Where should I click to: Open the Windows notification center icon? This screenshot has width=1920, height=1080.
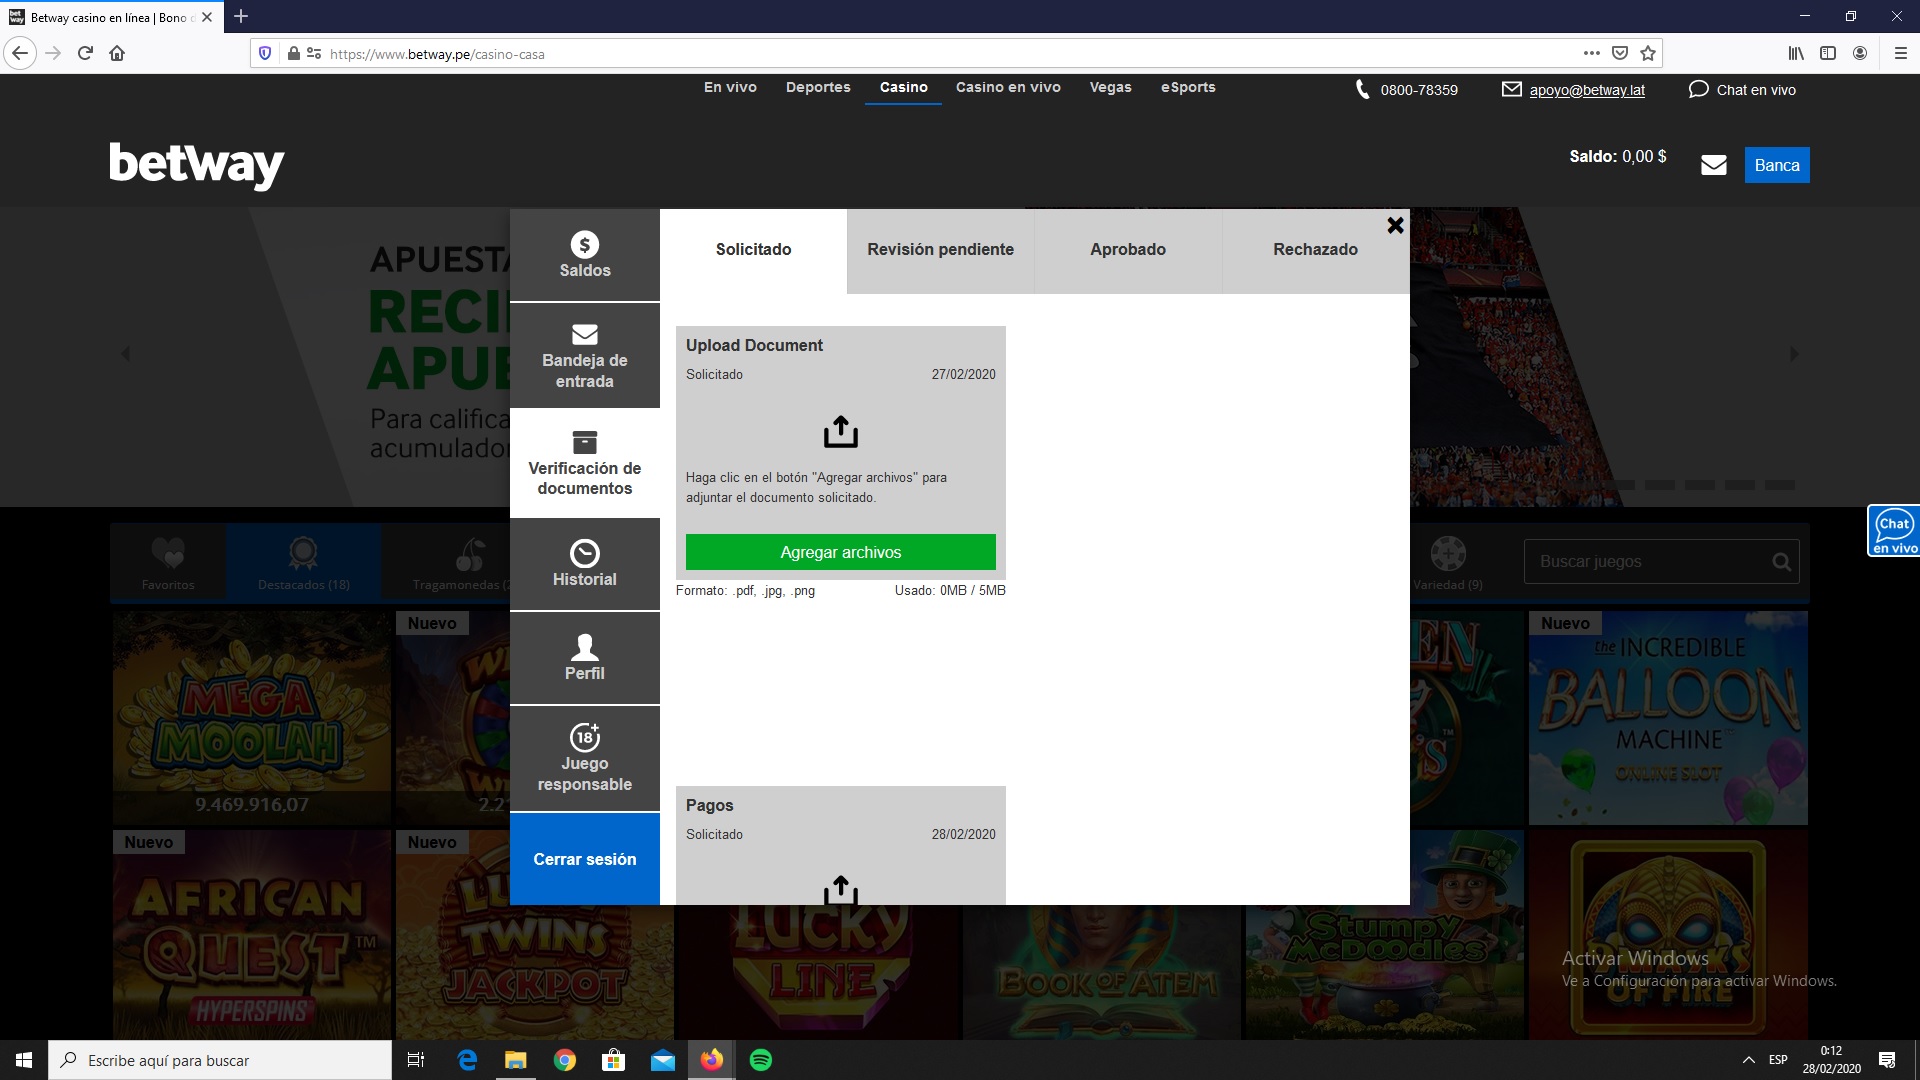[1887, 1060]
